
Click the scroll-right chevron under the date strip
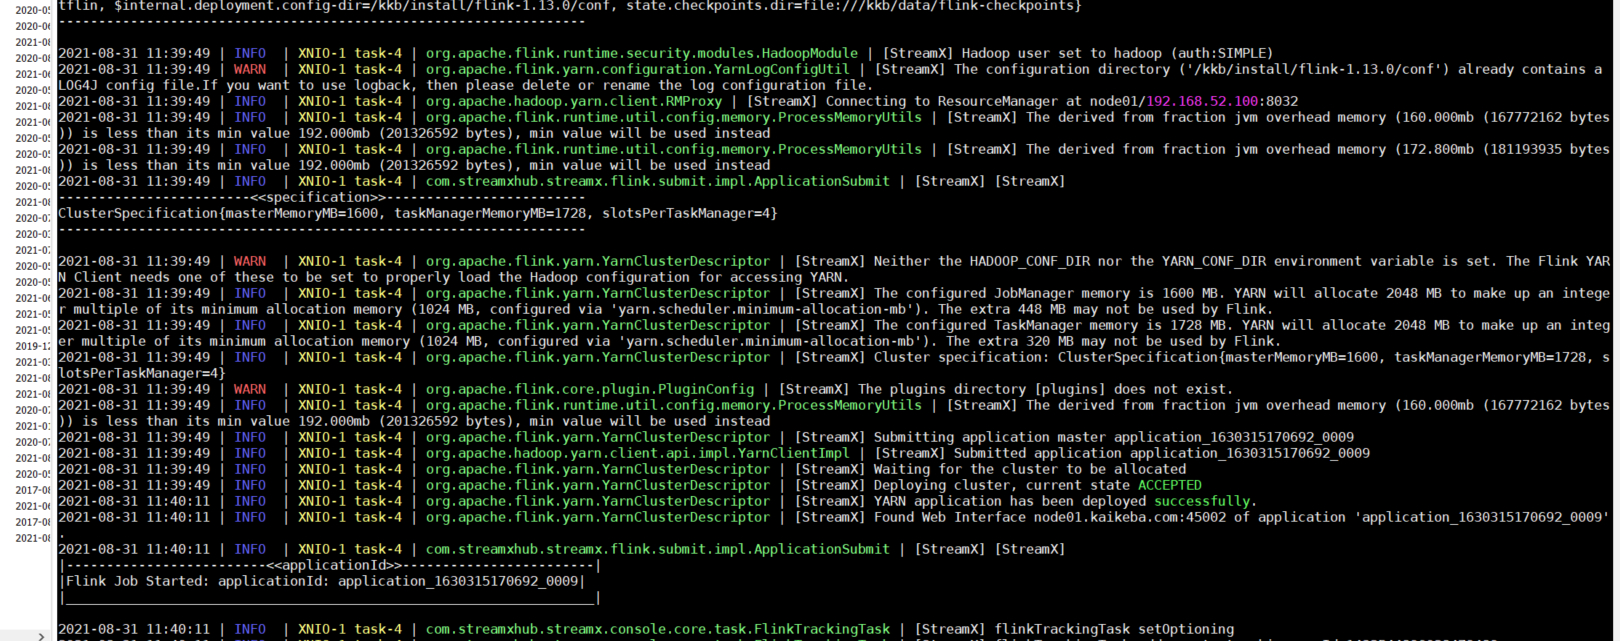click(x=41, y=636)
